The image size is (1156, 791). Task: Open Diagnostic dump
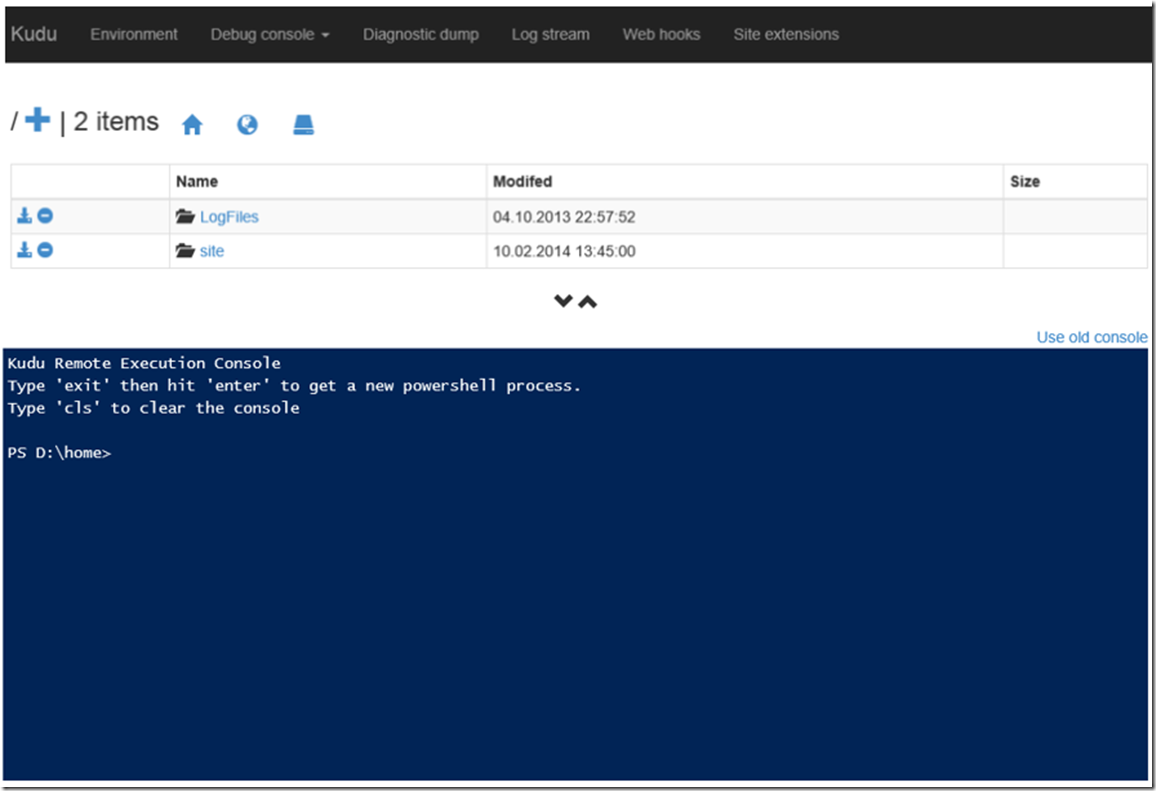[x=421, y=35]
